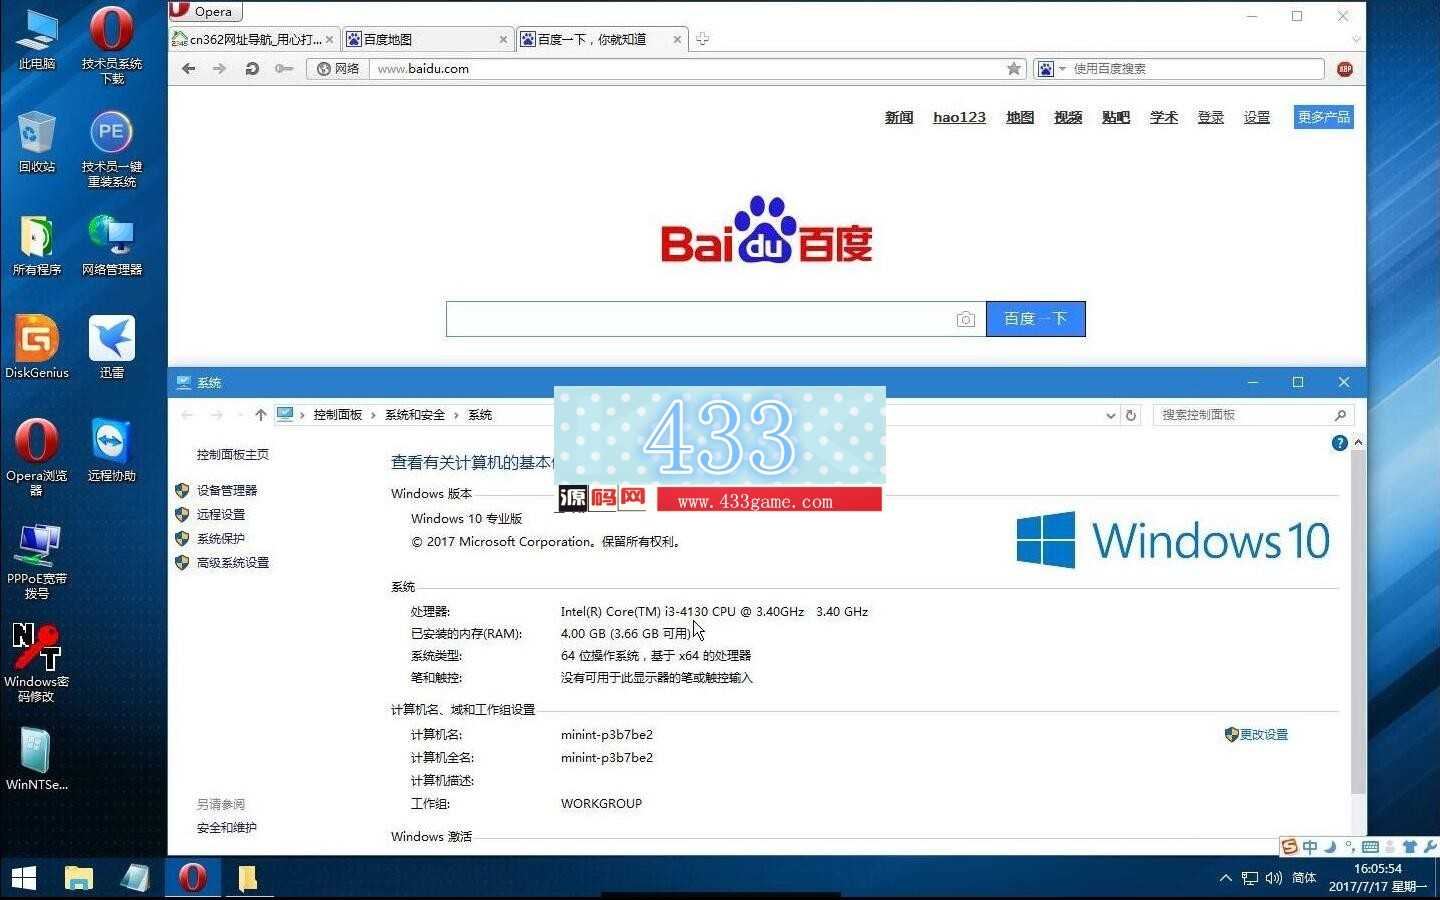Click the 百度一下 search button

[1035, 319]
